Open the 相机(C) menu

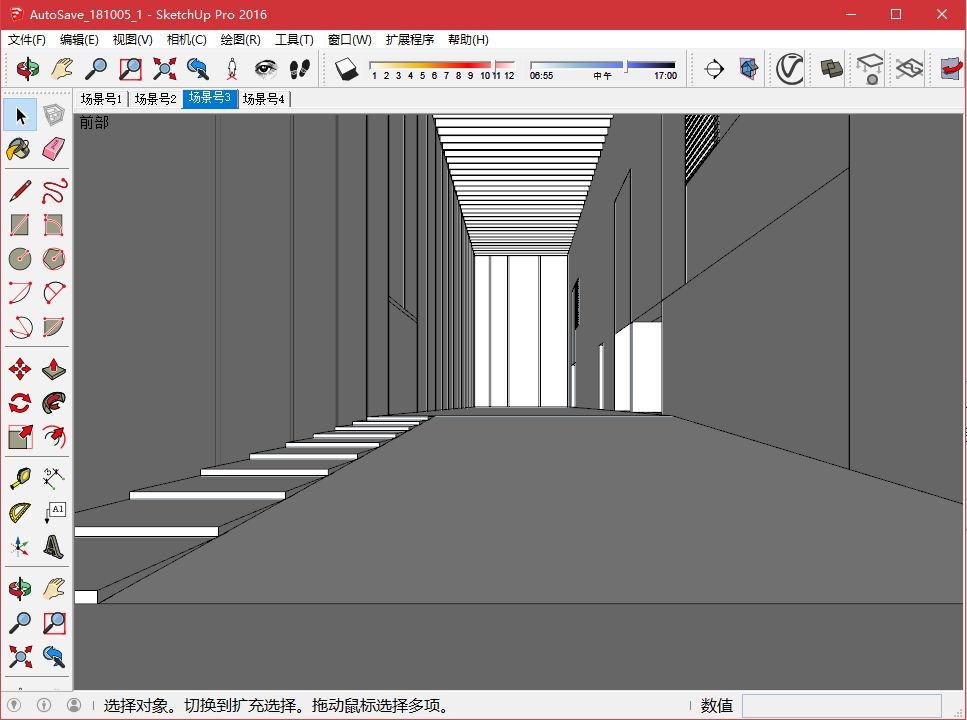[186, 39]
